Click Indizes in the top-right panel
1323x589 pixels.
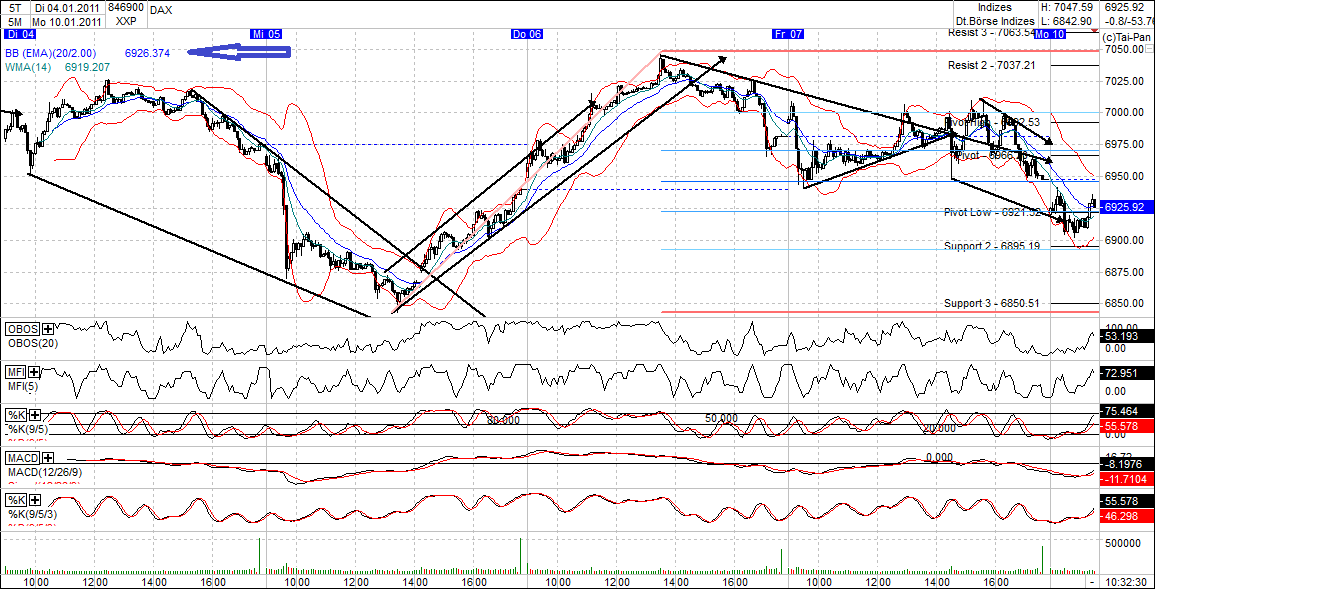pyautogui.click(x=993, y=8)
